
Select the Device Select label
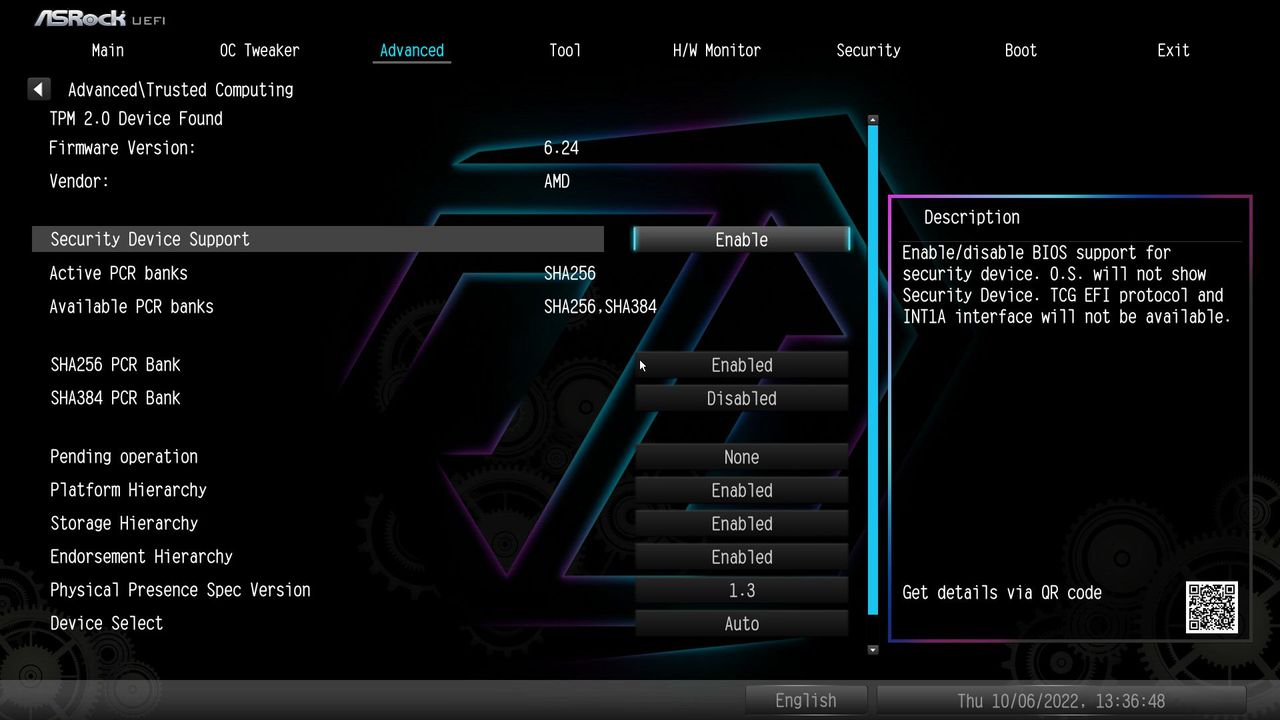point(106,623)
